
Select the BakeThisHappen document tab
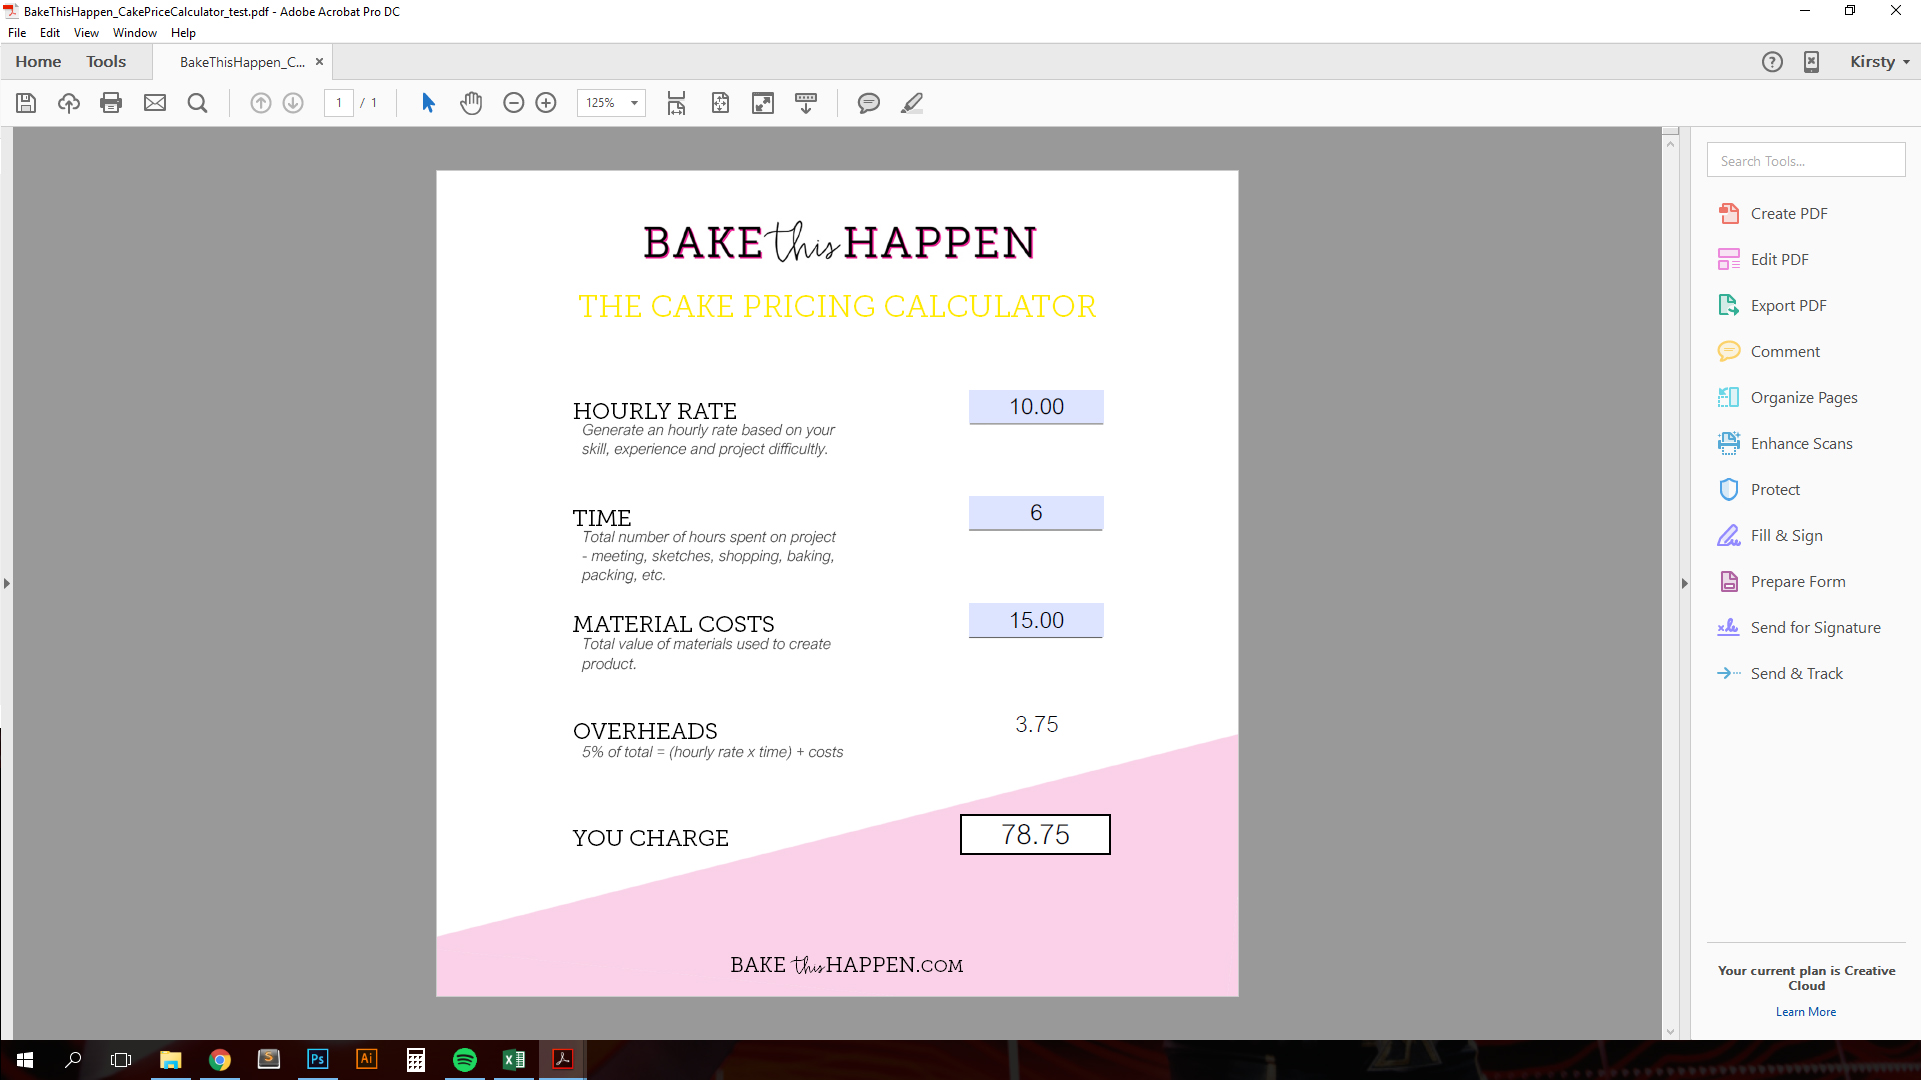242,62
